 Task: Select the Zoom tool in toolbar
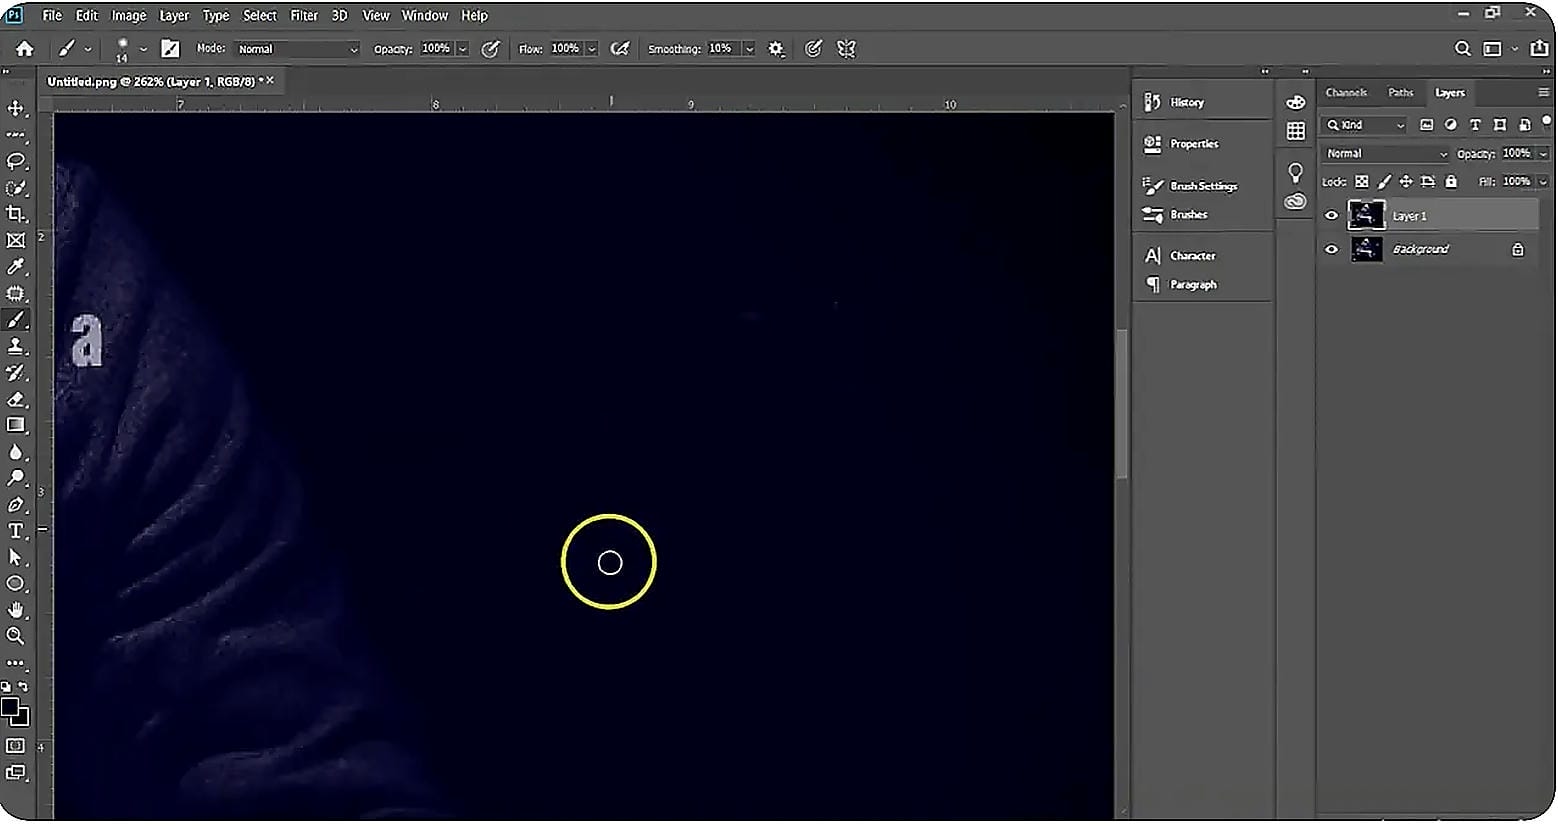(16, 636)
